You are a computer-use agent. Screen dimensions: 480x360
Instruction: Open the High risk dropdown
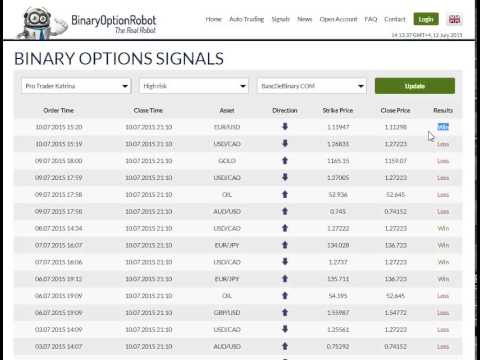coord(194,86)
